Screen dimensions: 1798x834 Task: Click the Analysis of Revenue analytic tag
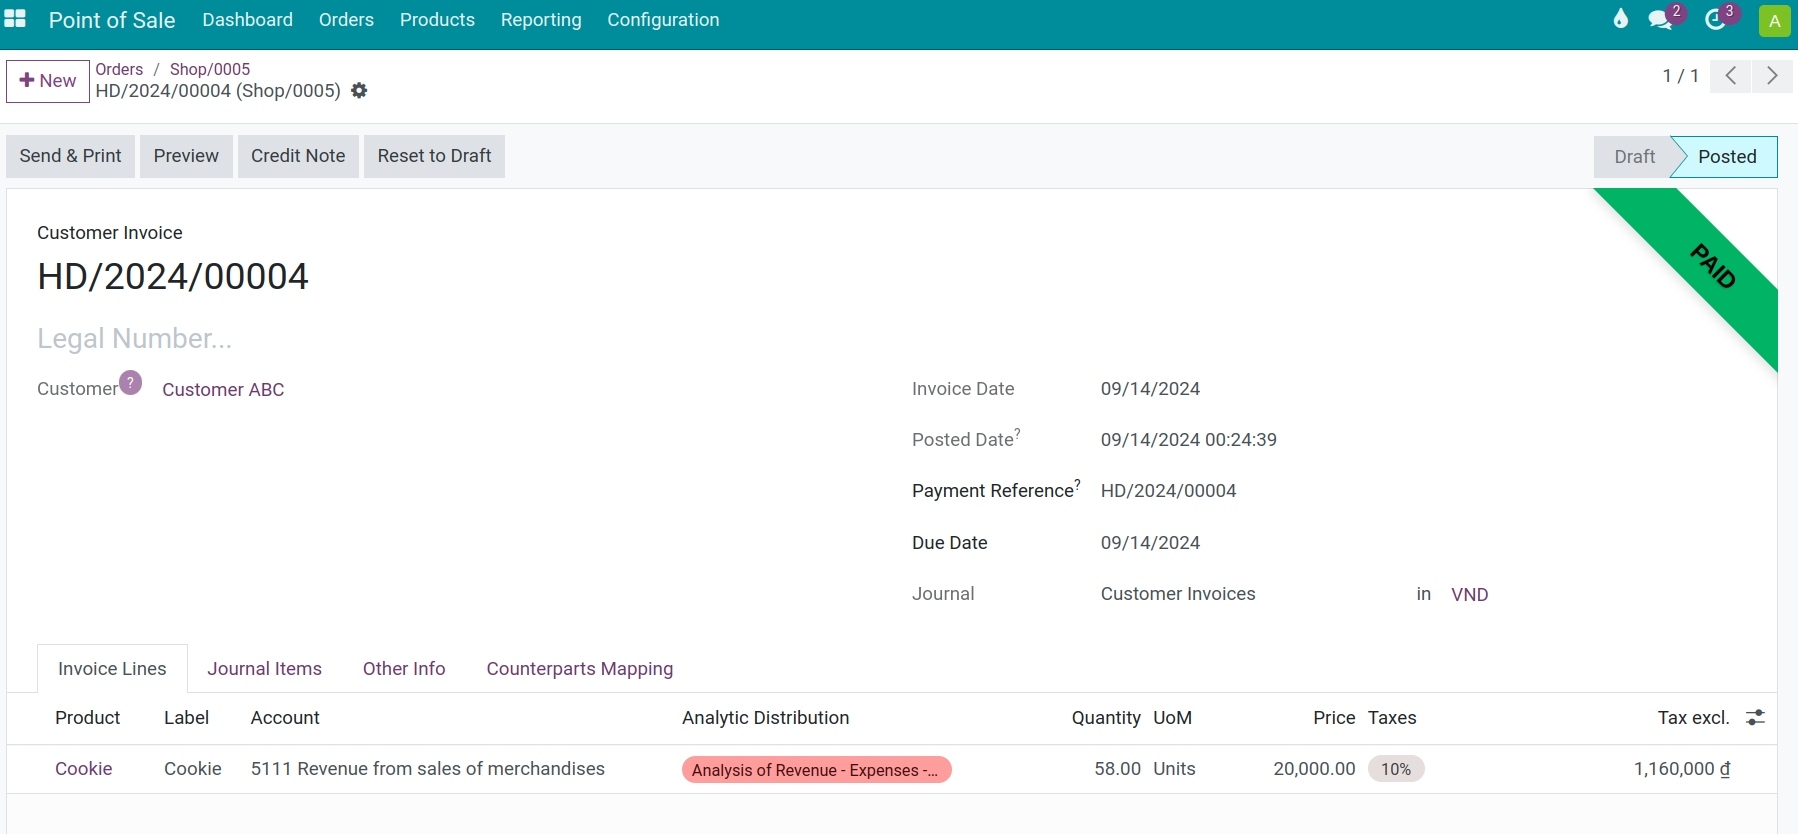(816, 770)
